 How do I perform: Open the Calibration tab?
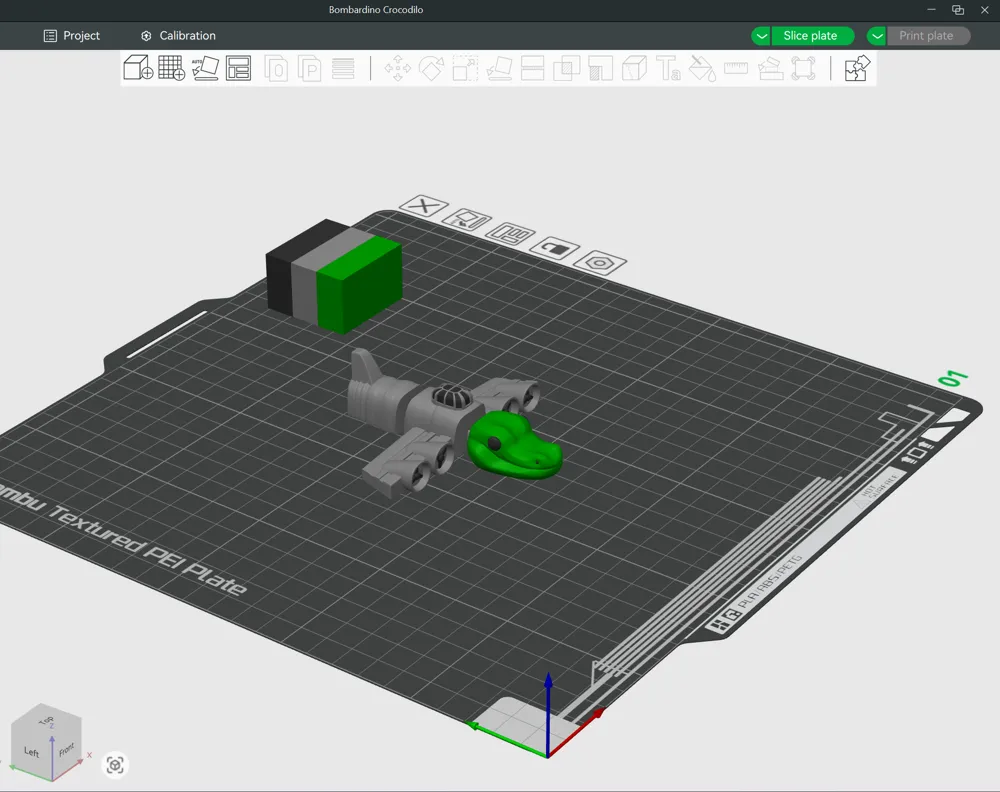(178, 36)
